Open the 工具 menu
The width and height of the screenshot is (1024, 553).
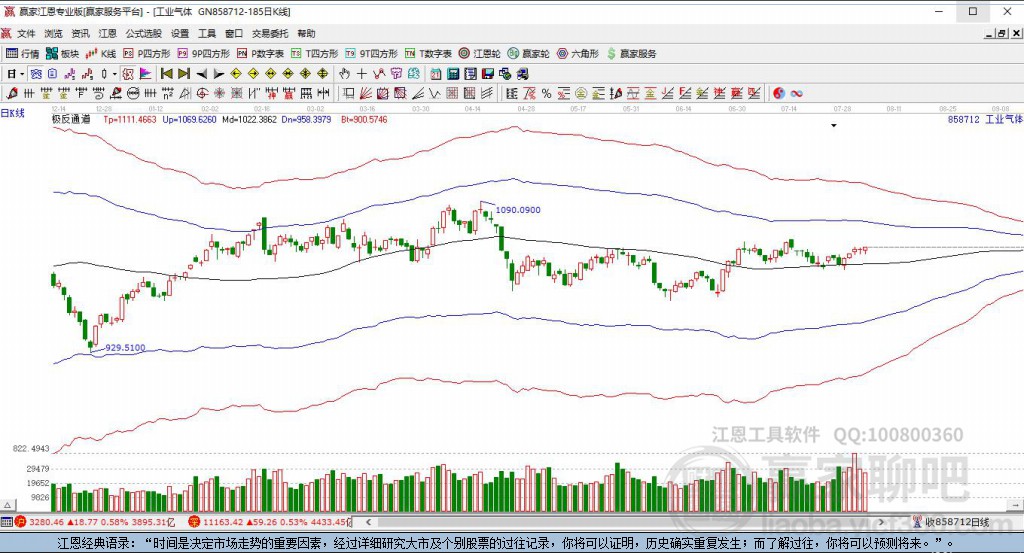206,33
